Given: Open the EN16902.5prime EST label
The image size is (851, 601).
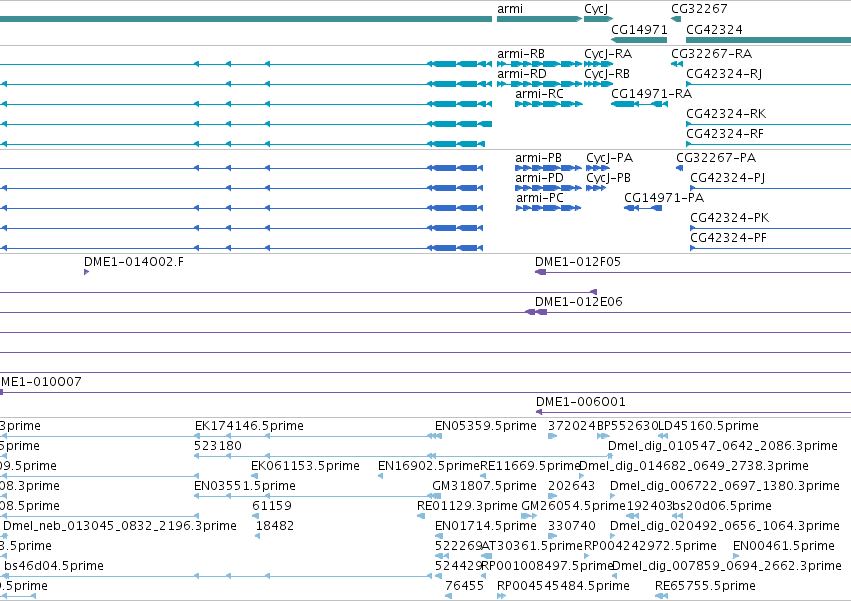Looking at the screenshot, I should (x=429, y=466).
